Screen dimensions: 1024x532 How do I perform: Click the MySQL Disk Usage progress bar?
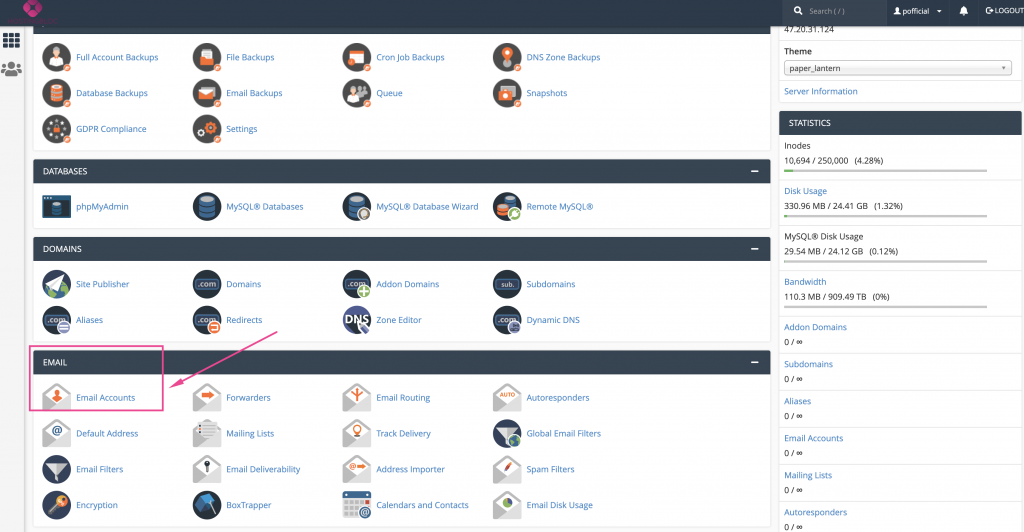click(885, 262)
